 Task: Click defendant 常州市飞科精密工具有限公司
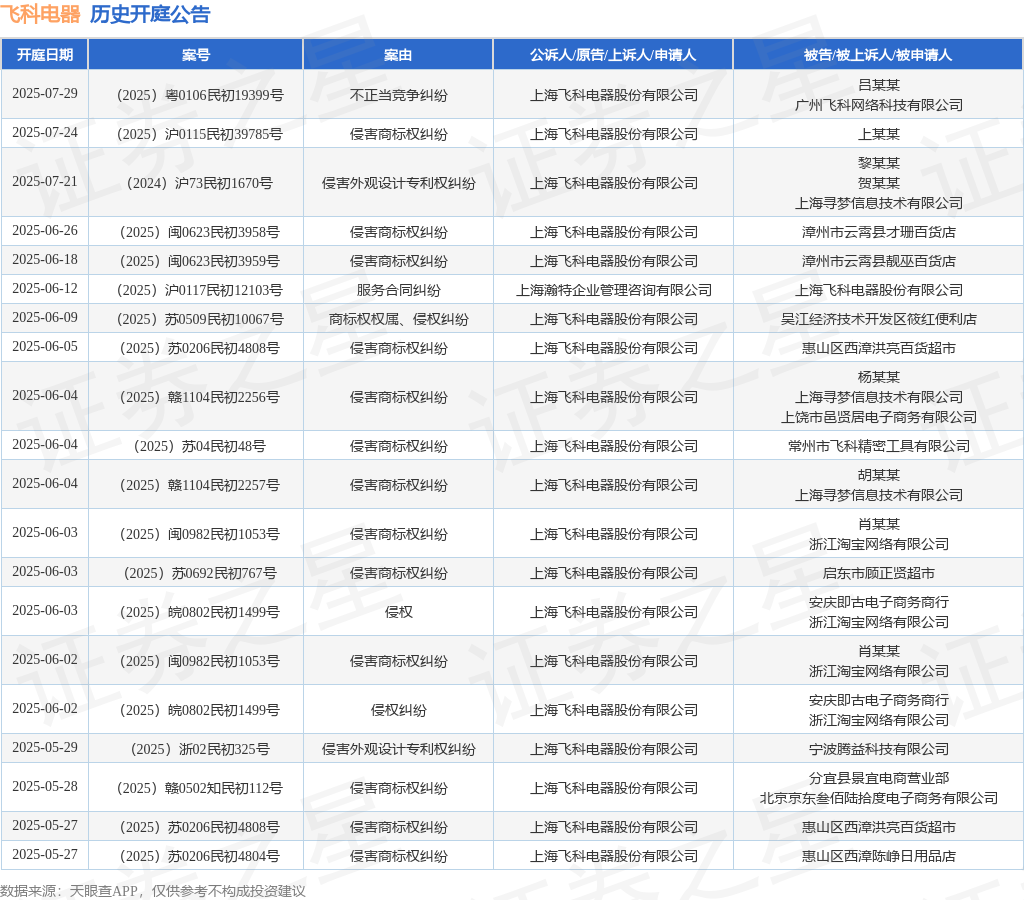click(878, 446)
